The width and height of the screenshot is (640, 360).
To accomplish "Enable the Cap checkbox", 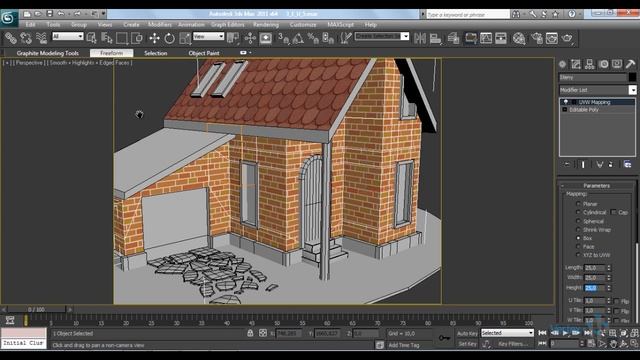I will [x=613, y=212].
